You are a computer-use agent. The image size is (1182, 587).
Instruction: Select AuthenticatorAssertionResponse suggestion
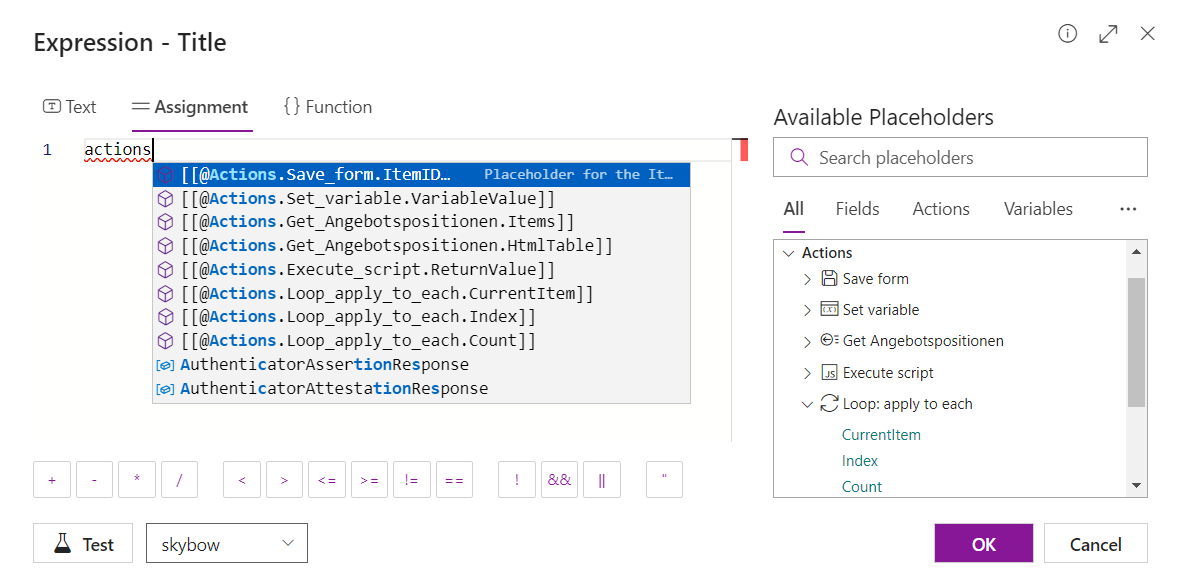click(x=421, y=365)
